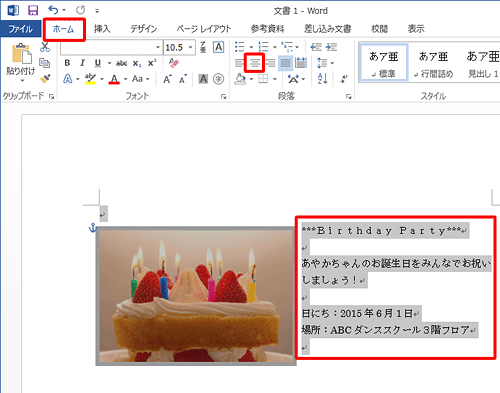This screenshot has width=500, height=393.
Task: Click the Asian layout icon
Action: [293, 79]
